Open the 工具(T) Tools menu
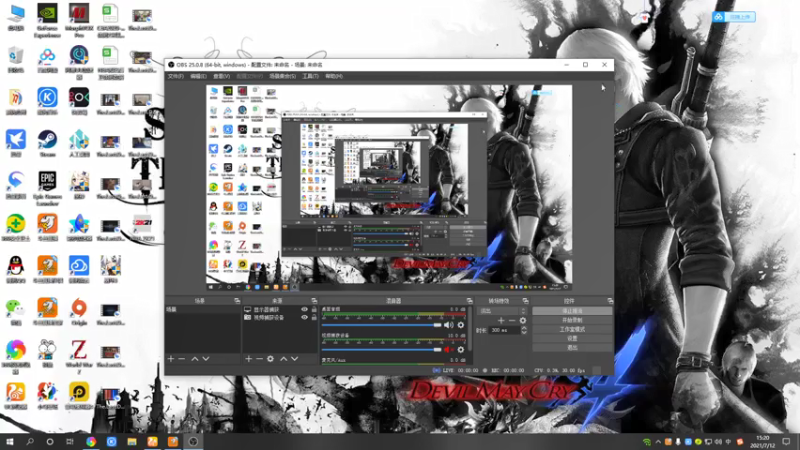800x450 pixels. [x=310, y=76]
